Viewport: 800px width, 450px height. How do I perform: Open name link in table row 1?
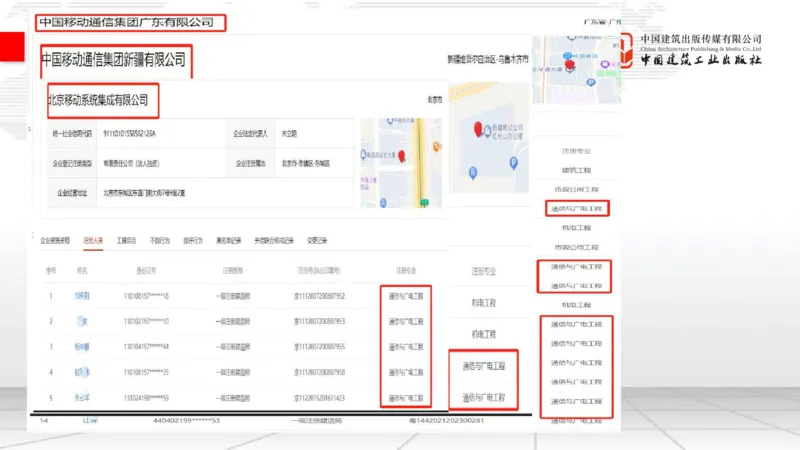(x=82, y=296)
